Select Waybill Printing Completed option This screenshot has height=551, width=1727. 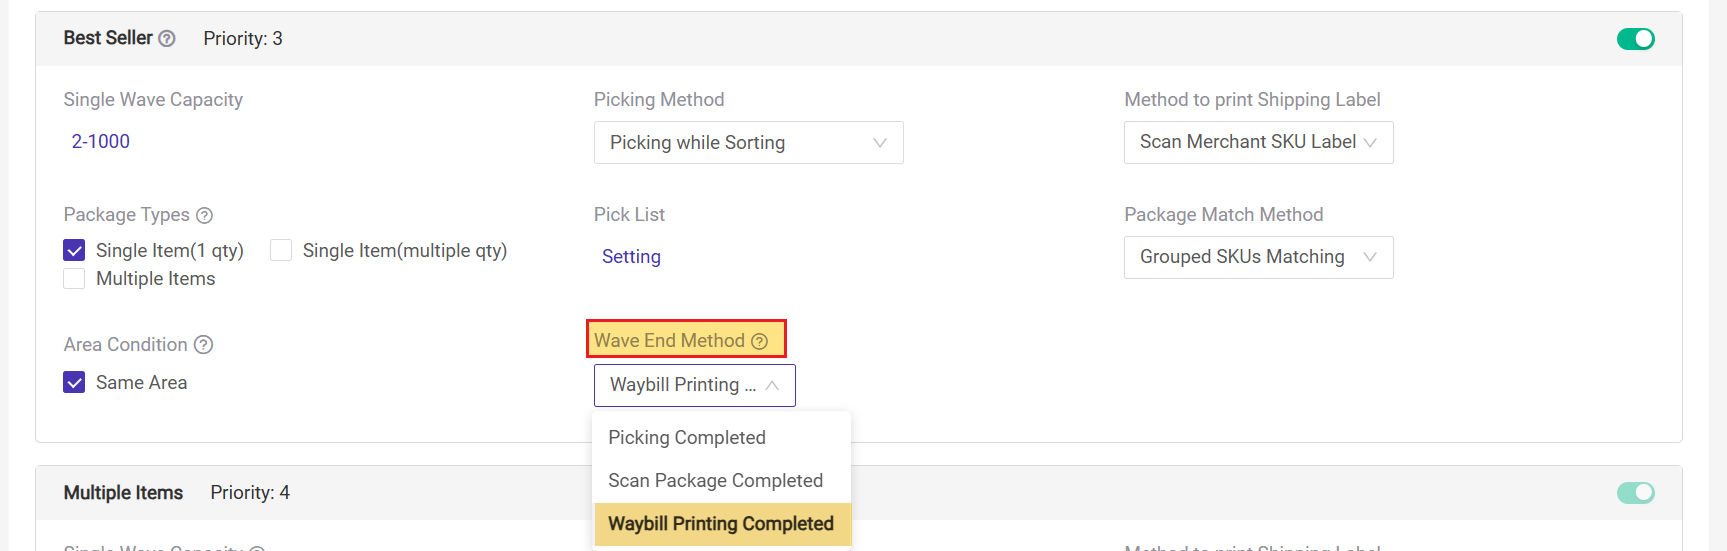coord(721,524)
